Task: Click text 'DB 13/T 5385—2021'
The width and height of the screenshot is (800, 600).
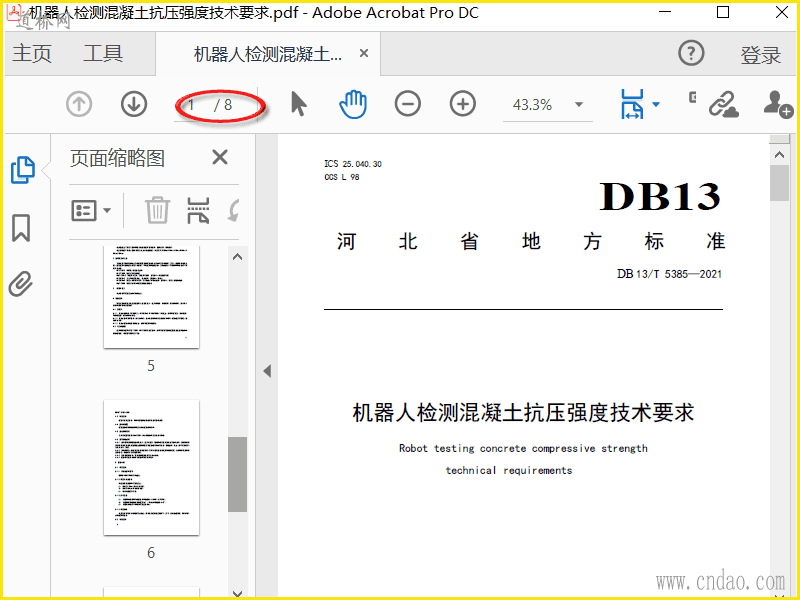Action: coord(669,274)
